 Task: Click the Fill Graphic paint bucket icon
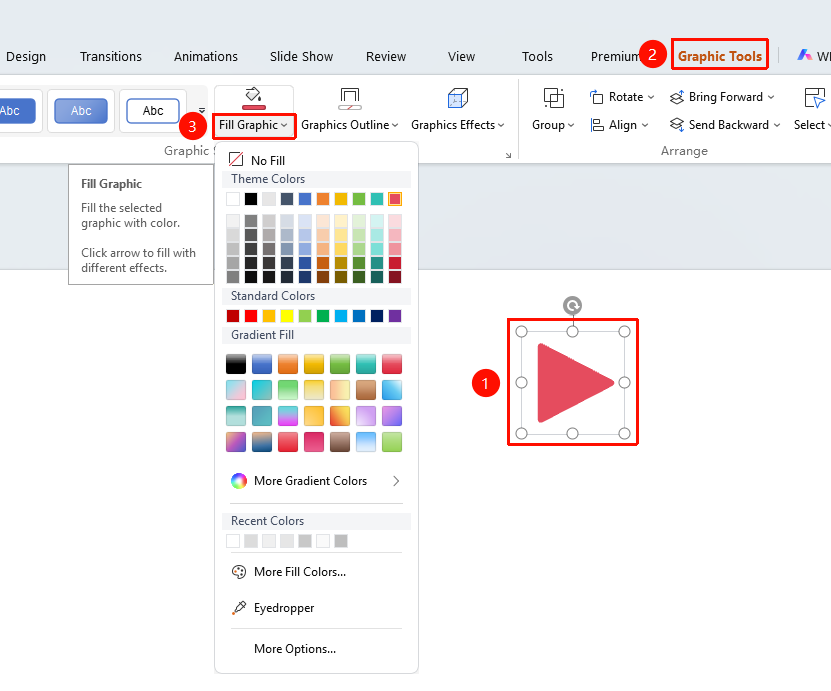point(254,98)
